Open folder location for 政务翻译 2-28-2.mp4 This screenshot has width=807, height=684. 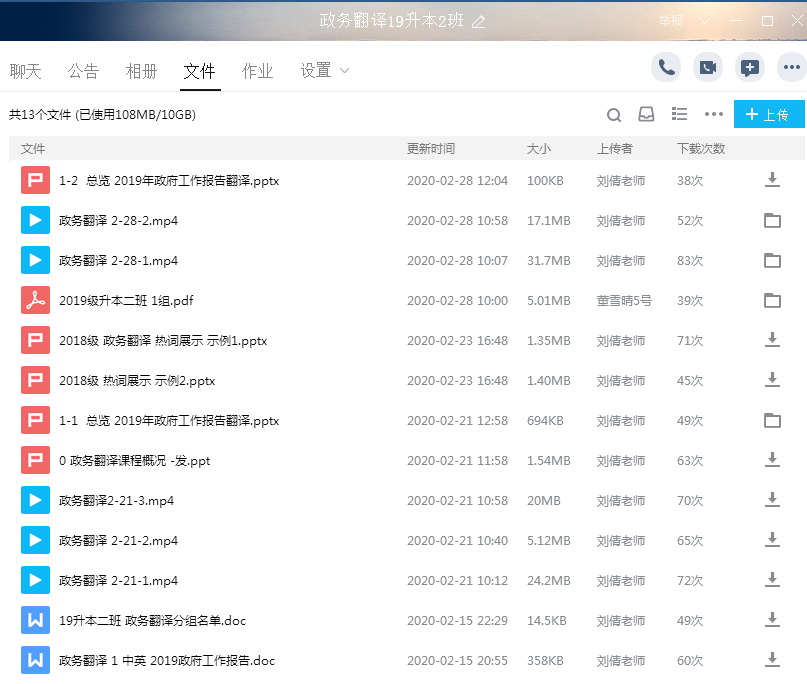click(771, 220)
